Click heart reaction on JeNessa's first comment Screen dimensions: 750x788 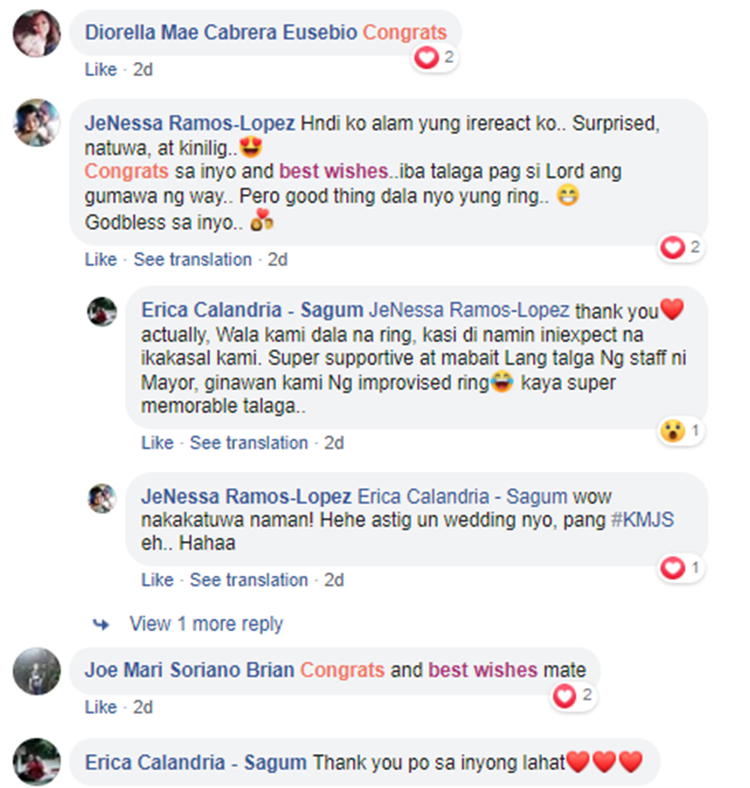[x=673, y=248]
